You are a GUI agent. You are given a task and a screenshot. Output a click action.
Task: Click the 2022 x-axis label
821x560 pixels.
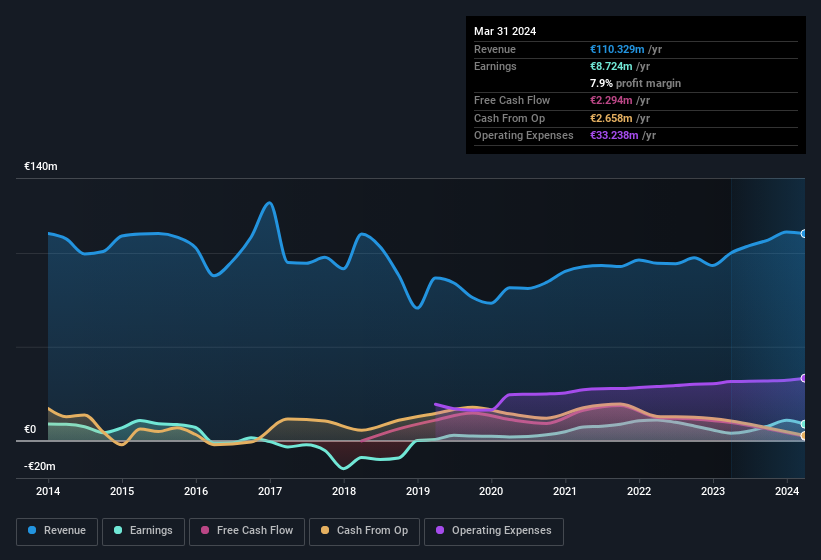[639, 491]
